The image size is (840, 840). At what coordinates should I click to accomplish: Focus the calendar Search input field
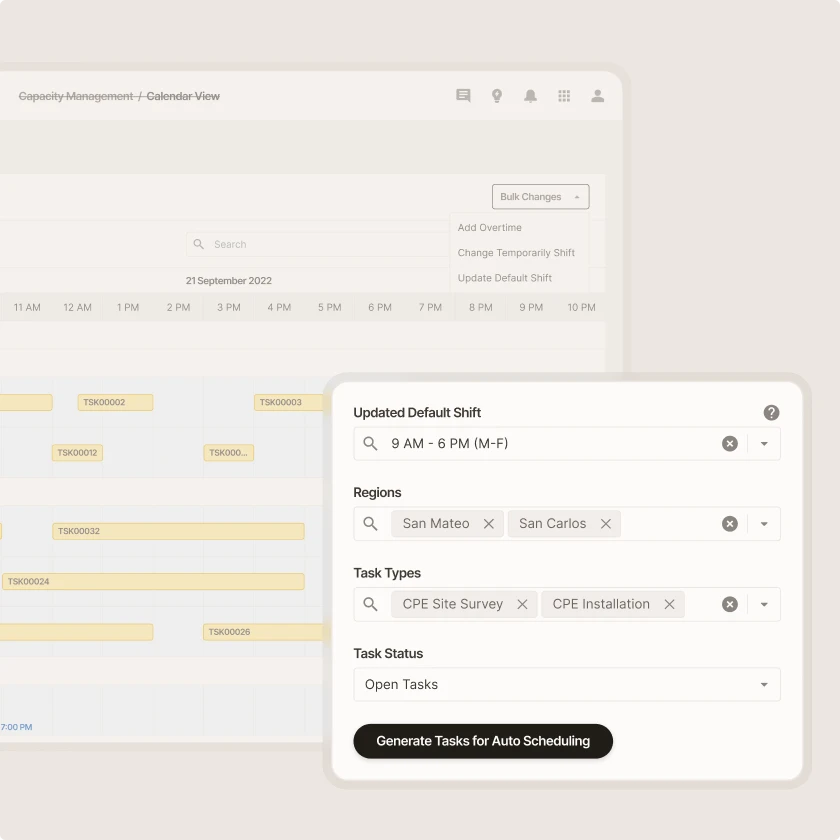[x=319, y=244]
